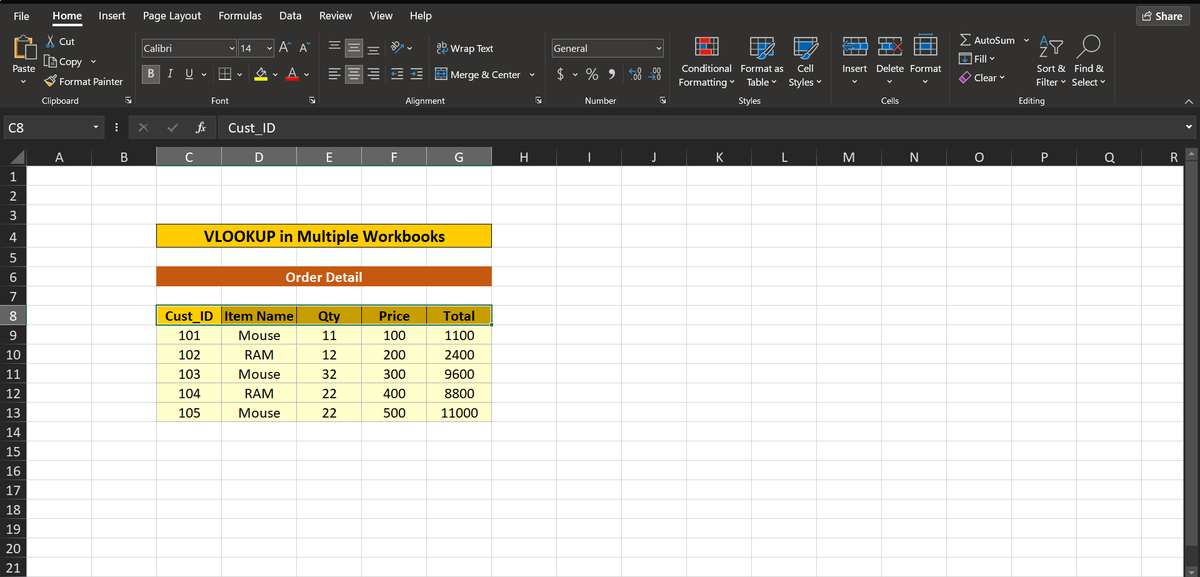Open the General number format dropdown

point(659,48)
